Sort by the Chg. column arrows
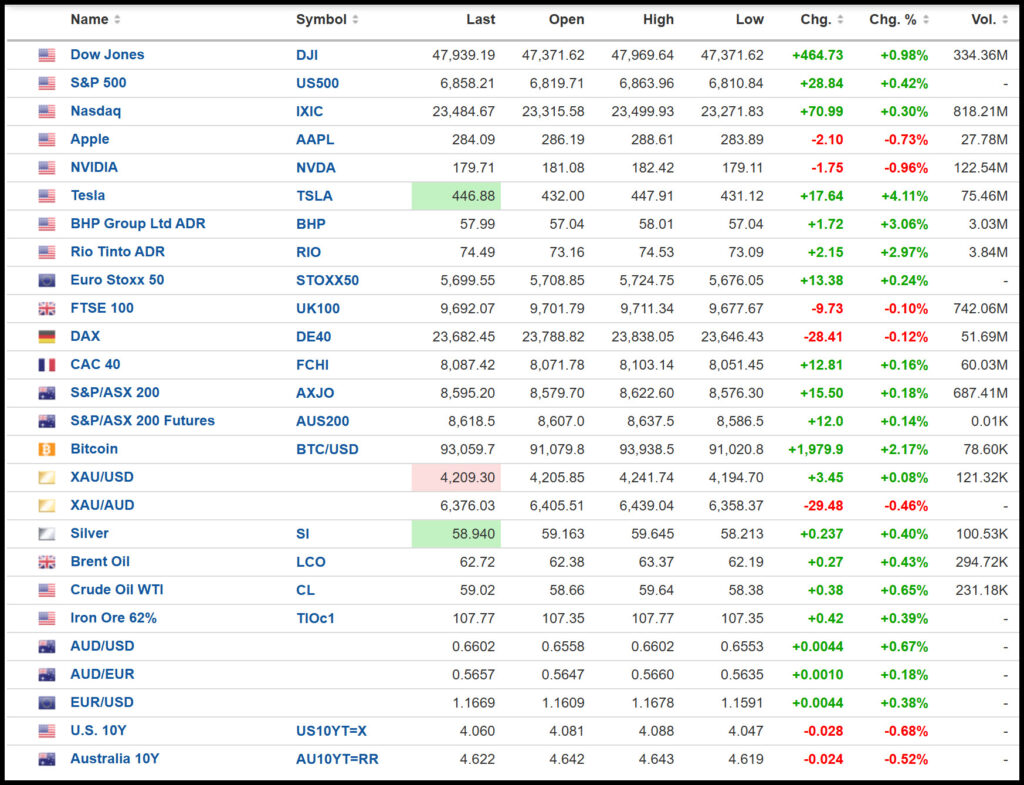 (x=838, y=20)
